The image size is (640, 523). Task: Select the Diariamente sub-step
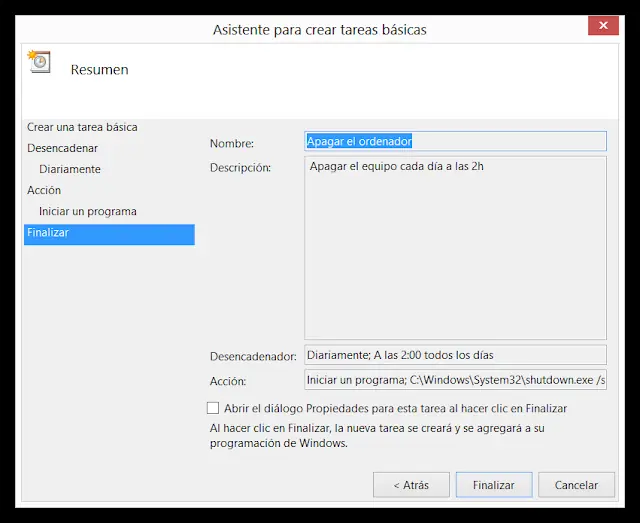point(70,169)
